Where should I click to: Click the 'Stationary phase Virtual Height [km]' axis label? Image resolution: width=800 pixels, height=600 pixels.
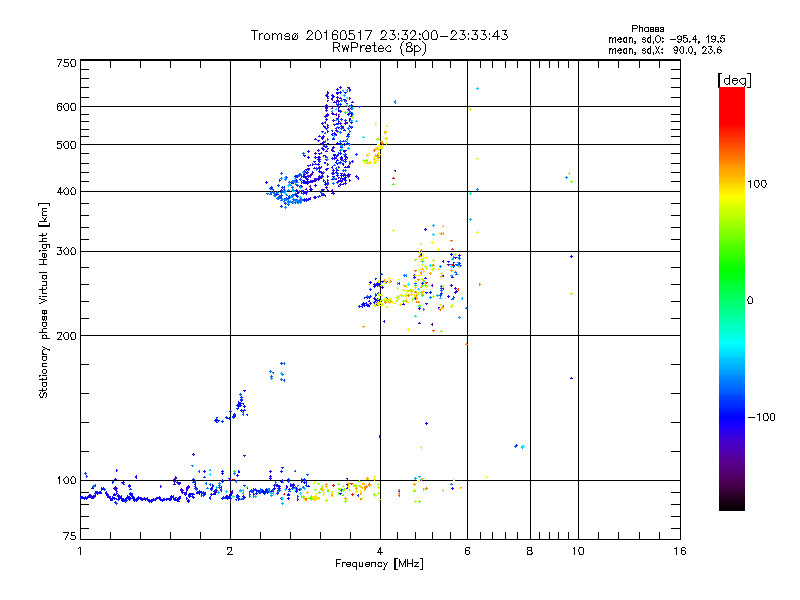(43, 301)
